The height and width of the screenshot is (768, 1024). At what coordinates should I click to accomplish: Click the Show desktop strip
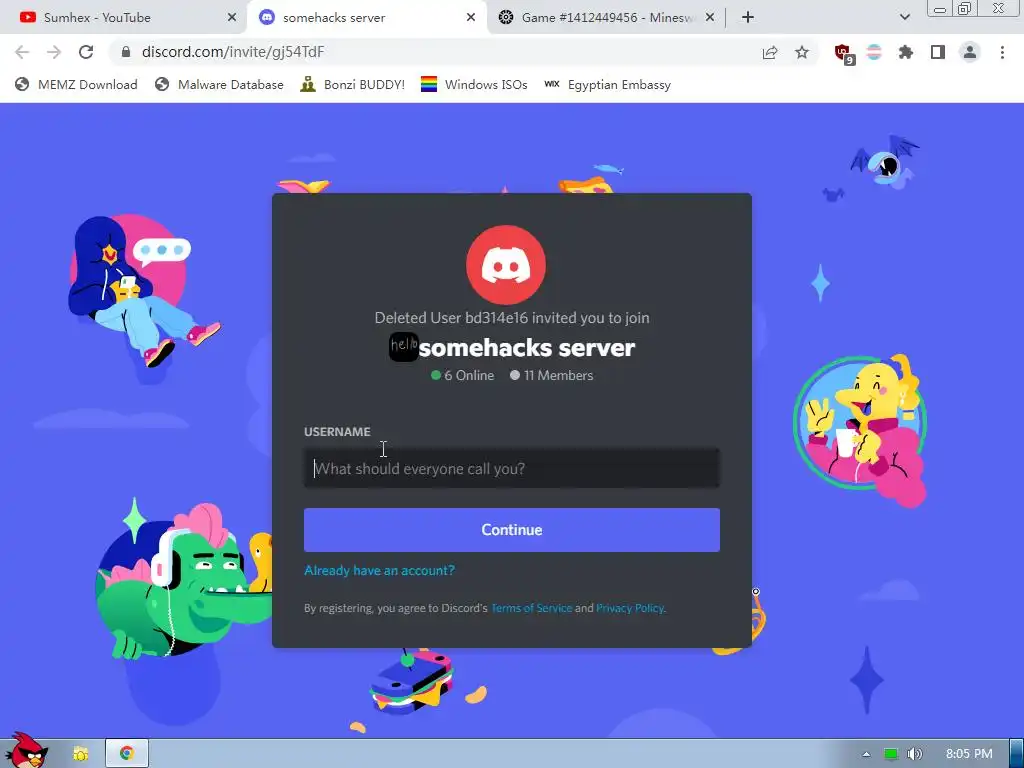[x=1016, y=754]
